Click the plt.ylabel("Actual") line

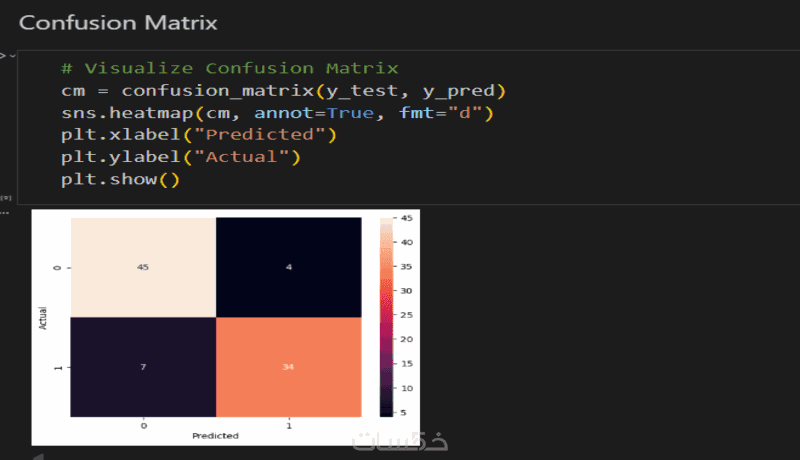point(180,158)
